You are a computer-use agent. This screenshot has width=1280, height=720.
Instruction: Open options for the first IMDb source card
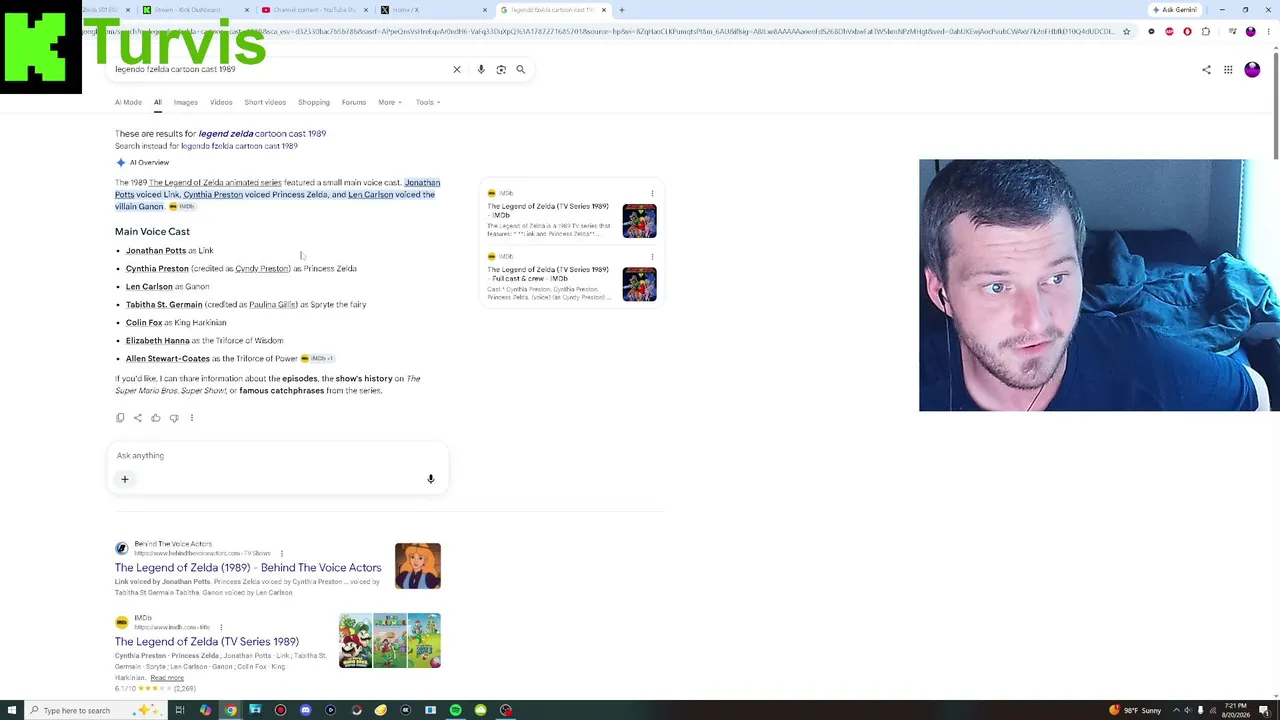coord(652,193)
